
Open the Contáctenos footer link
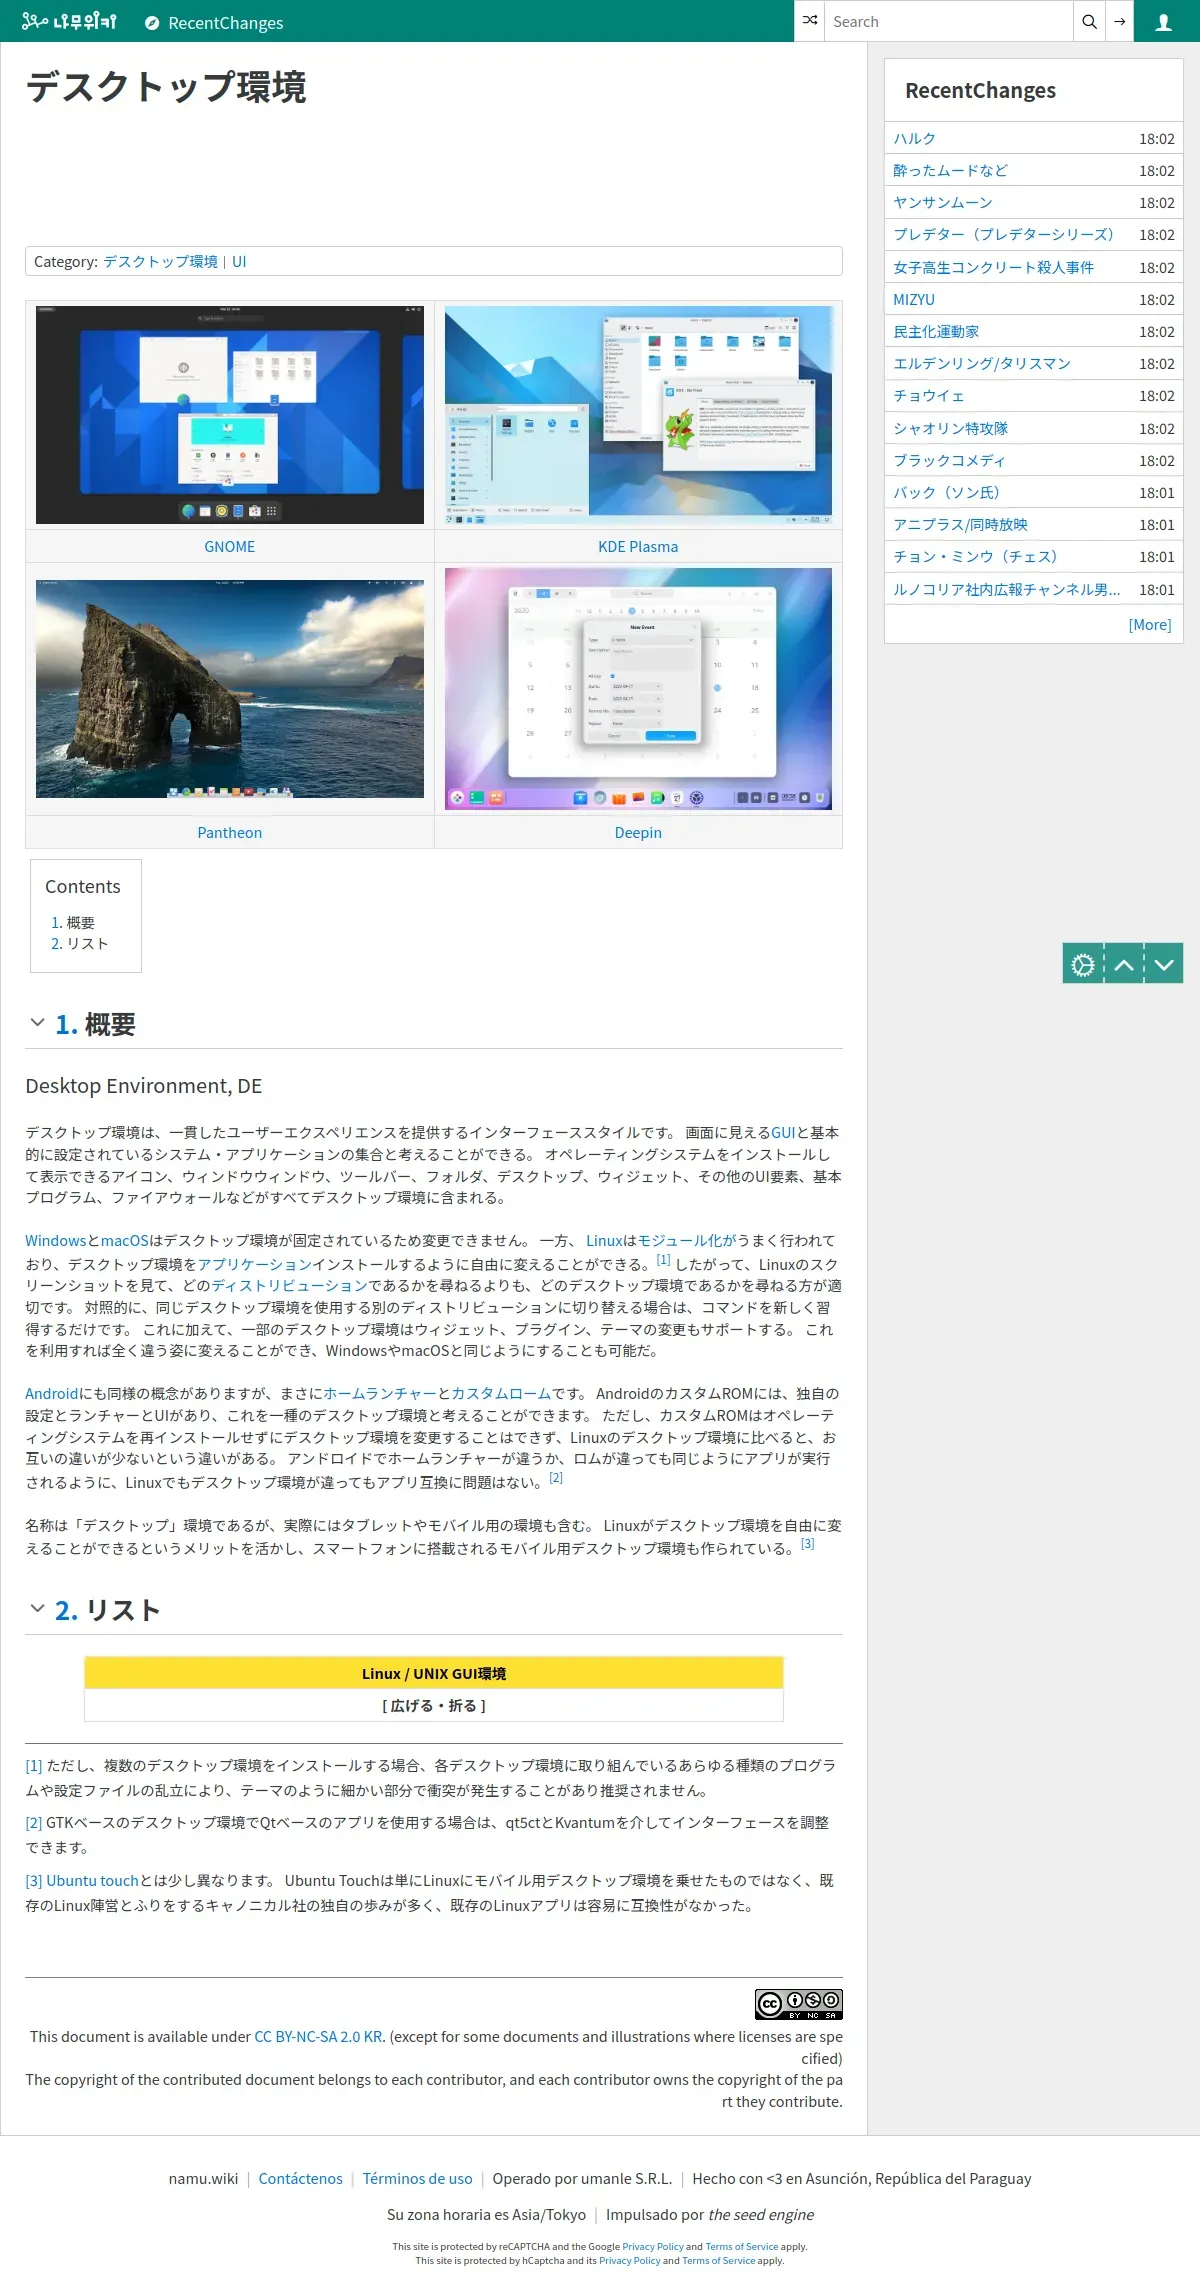(300, 2179)
